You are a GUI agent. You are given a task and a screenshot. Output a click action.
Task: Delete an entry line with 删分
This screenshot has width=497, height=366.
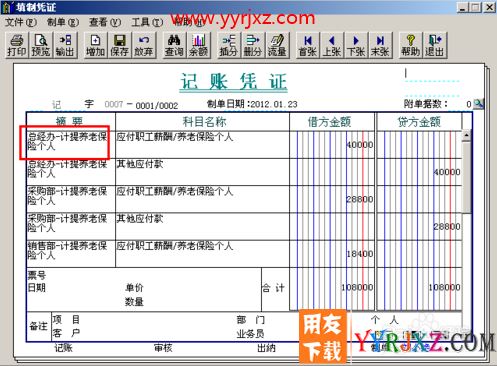click(253, 45)
